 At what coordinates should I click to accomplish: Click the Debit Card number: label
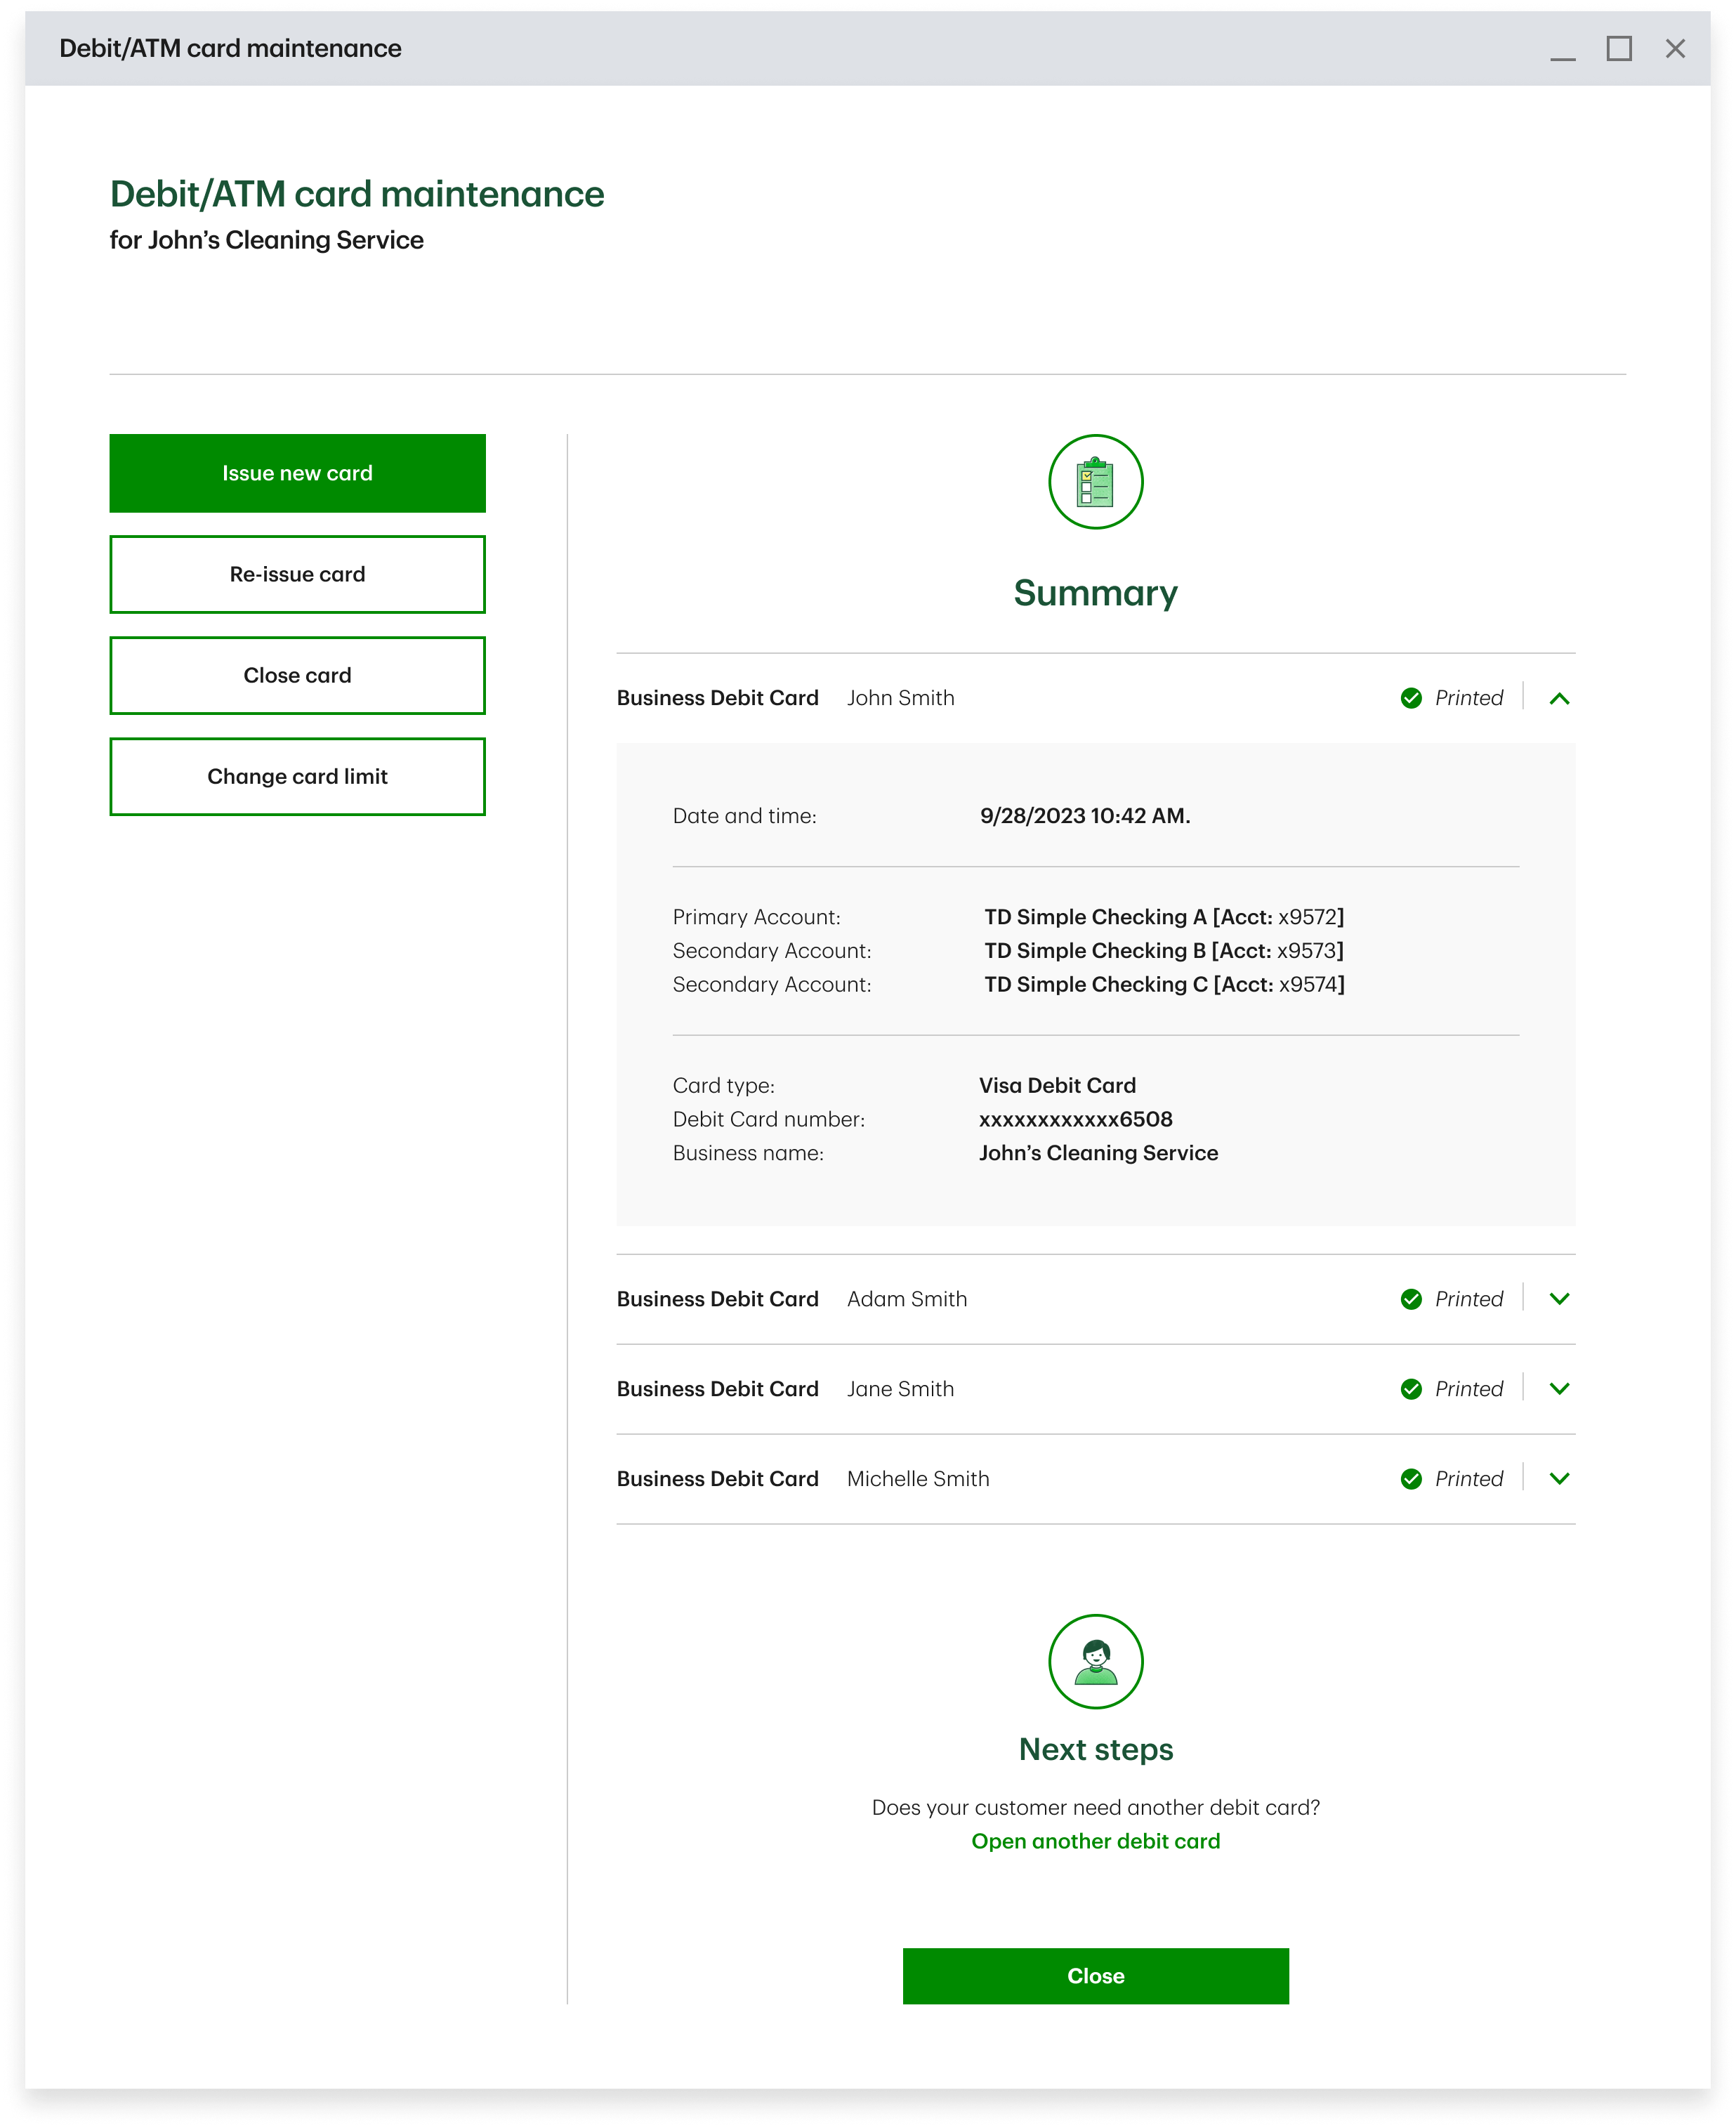point(768,1120)
